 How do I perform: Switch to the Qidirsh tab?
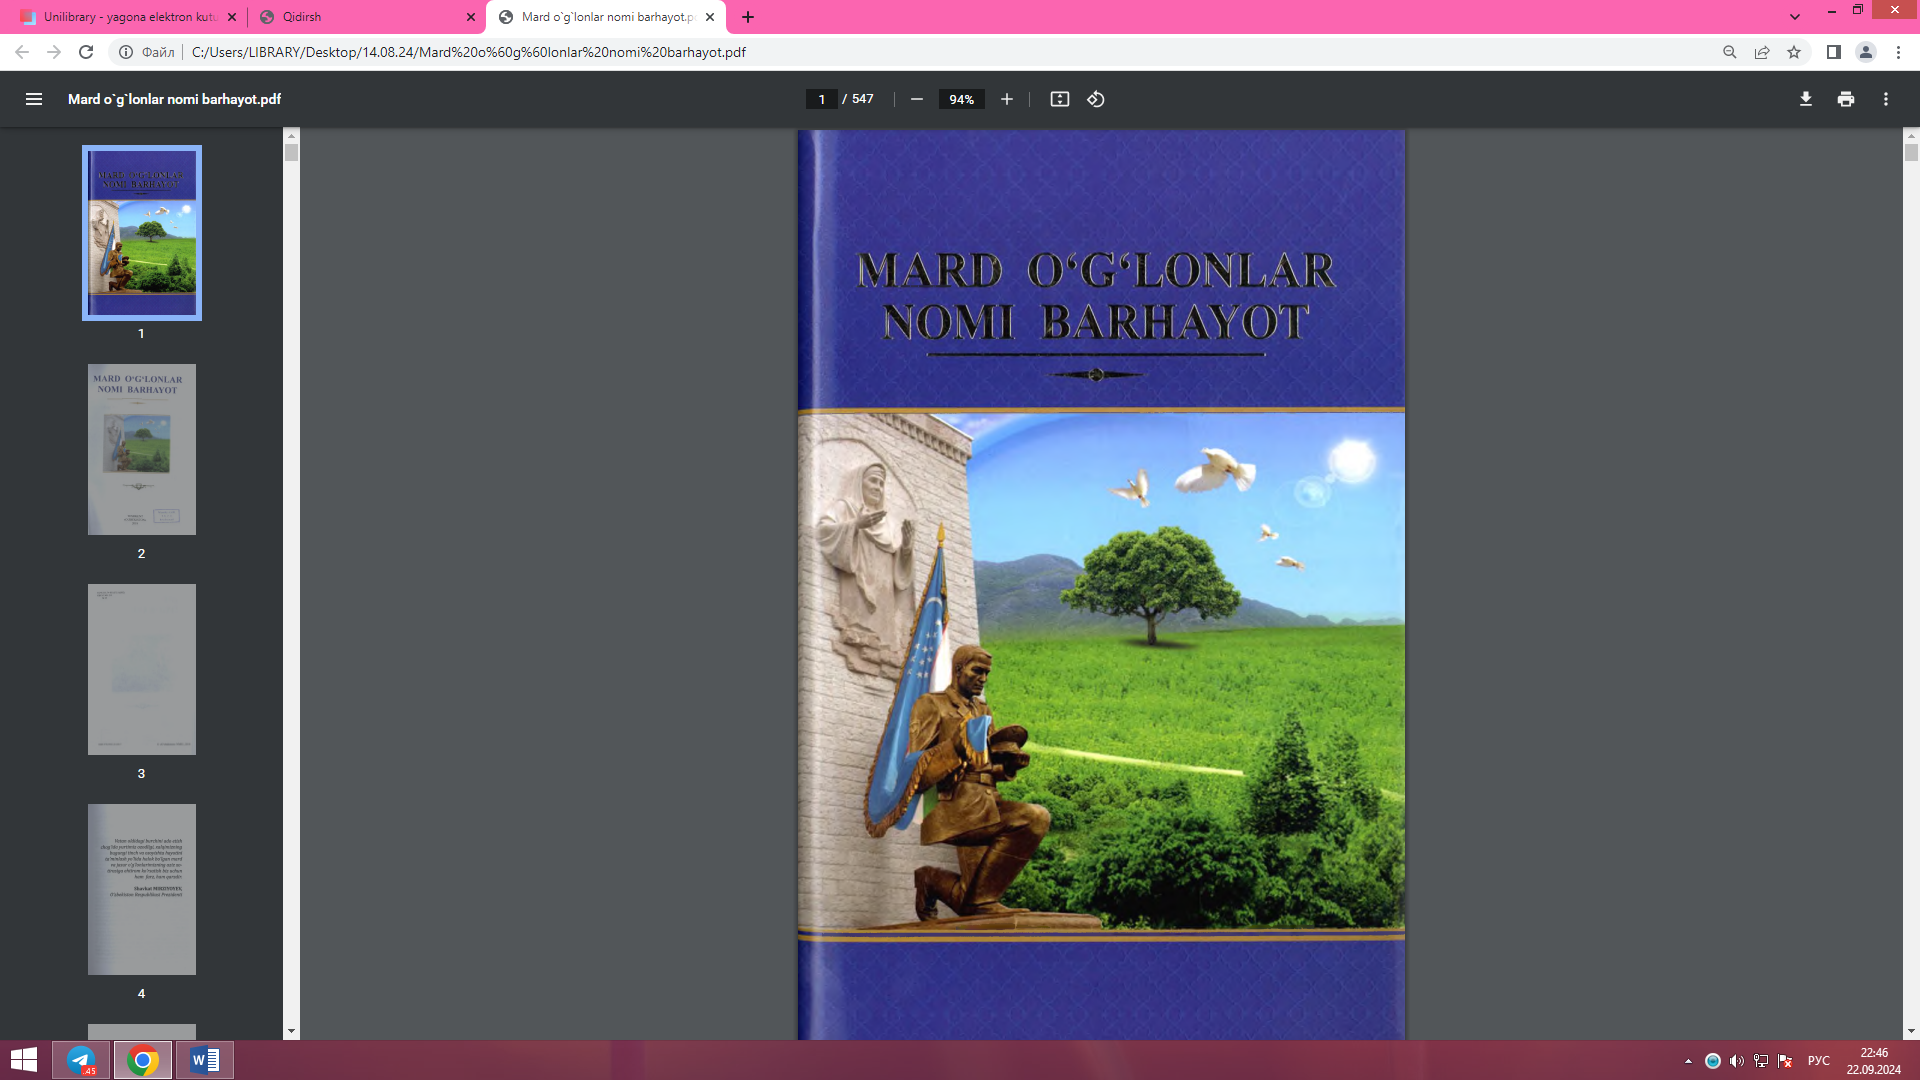[x=366, y=17]
